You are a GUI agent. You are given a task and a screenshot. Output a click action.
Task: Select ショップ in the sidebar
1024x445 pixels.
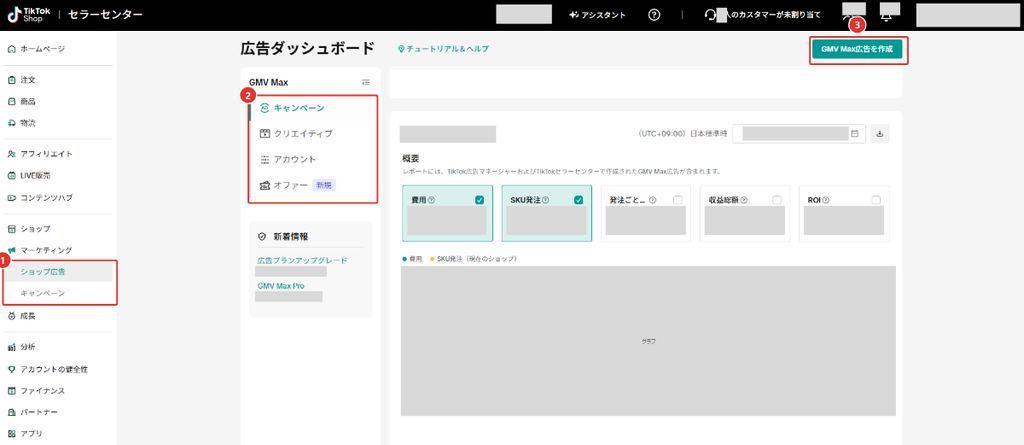coord(29,229)
